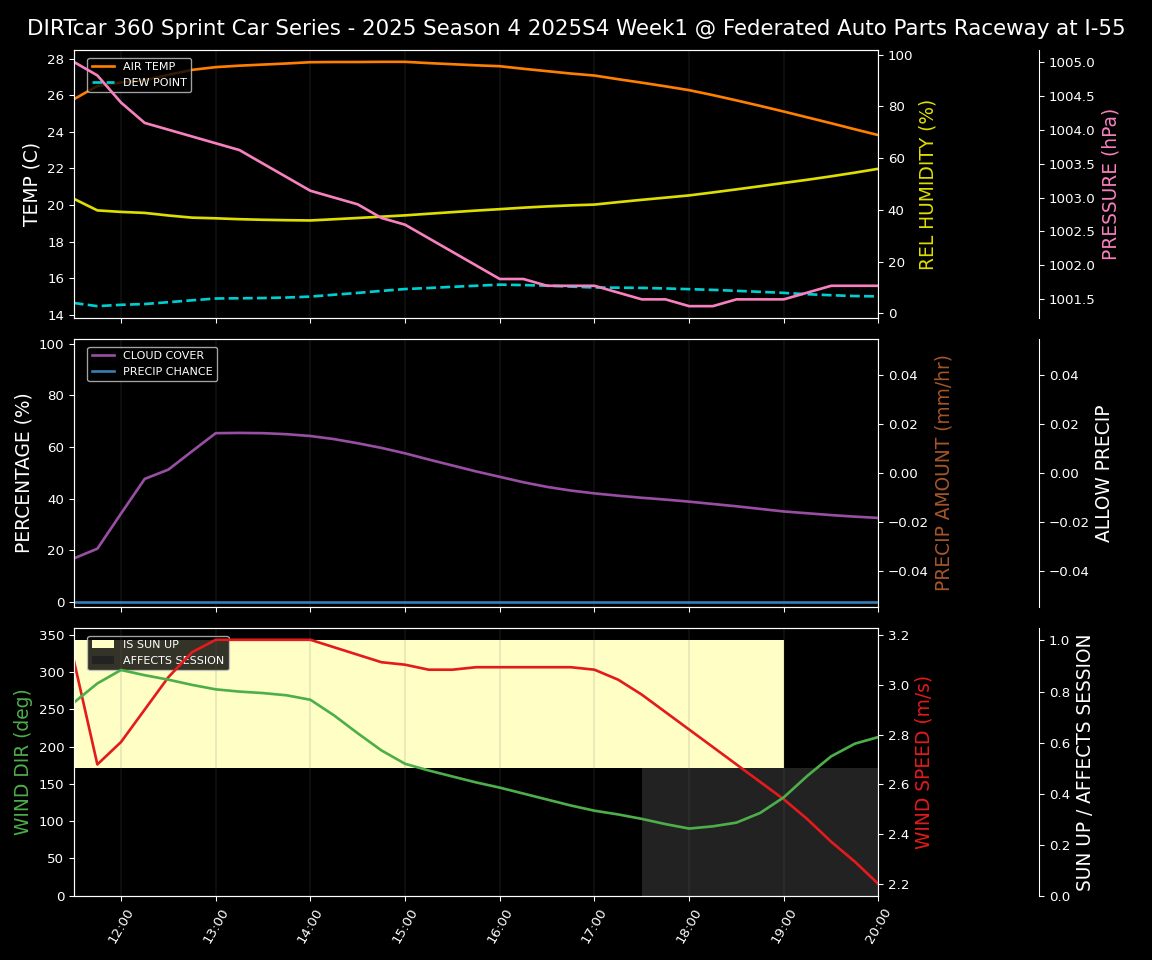Click the DEW POINT legend entry

[x=154, y=83]
